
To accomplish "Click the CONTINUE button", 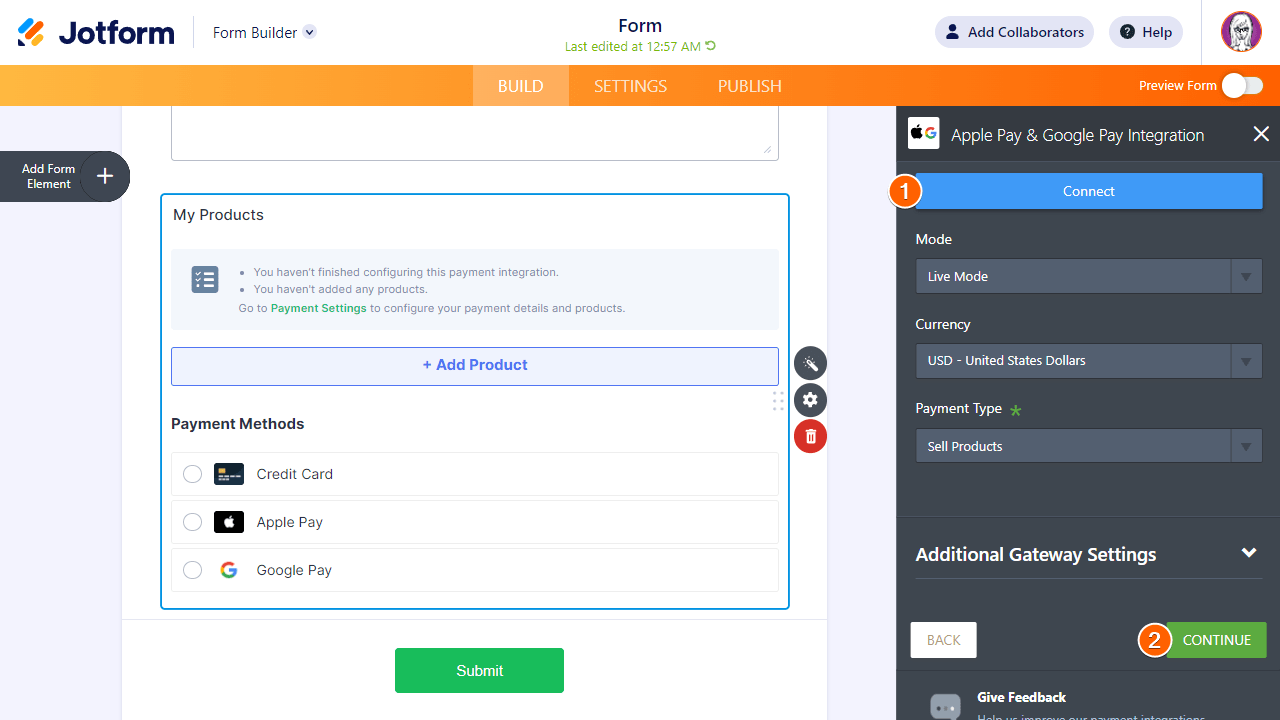I will (x=1217, y=640).
